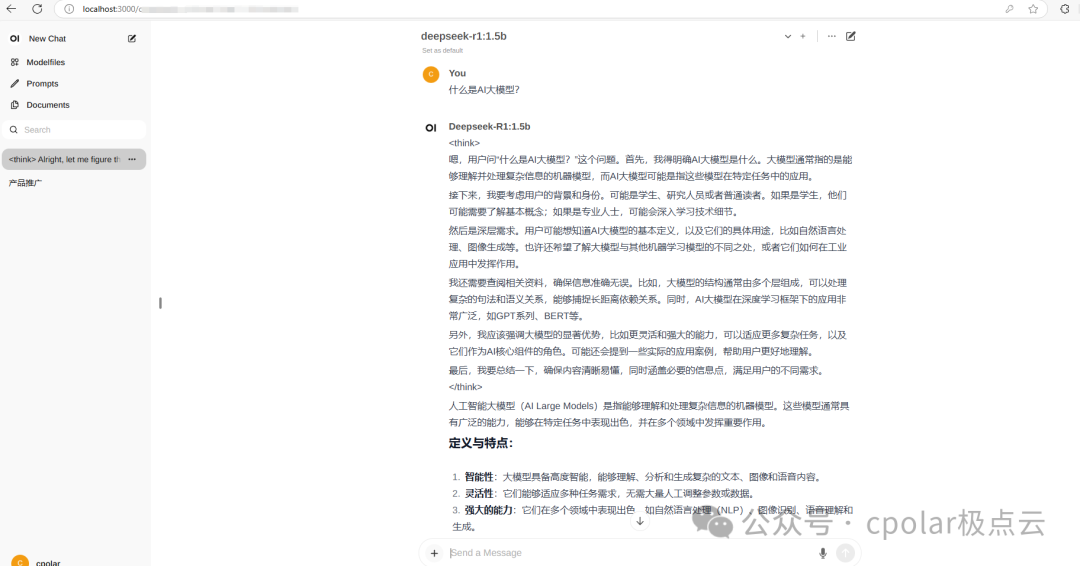The height and width of the screenshot is (566, 1080).
Task: Click the search magnifier icon
Action: (x=13, y=129)
